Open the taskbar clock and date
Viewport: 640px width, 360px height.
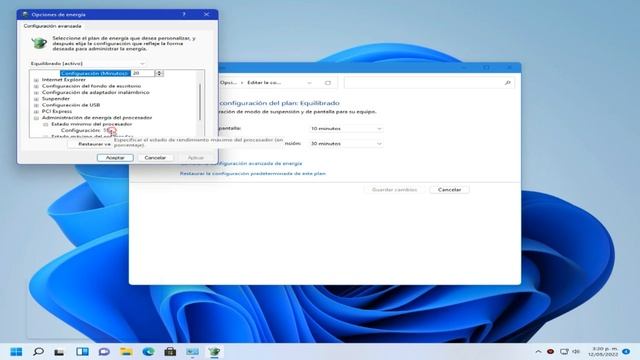pos(603,351)
